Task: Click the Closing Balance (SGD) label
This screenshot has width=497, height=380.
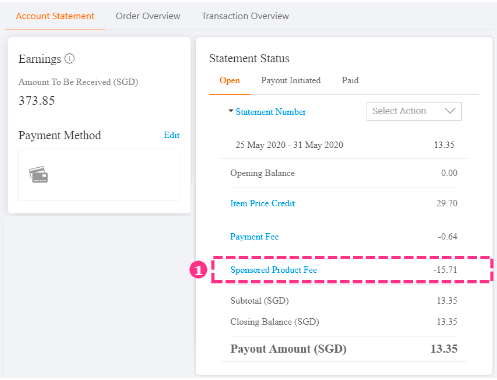Action: [275, 322]
